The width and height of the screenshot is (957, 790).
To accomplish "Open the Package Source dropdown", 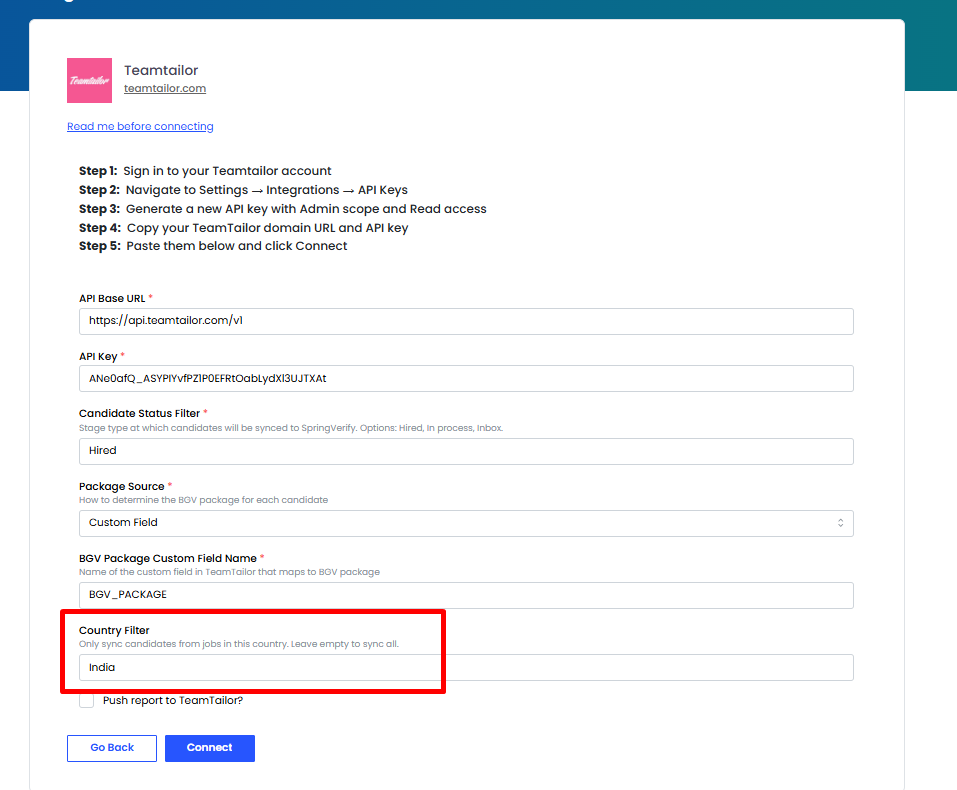I will (x=466, y=523).
